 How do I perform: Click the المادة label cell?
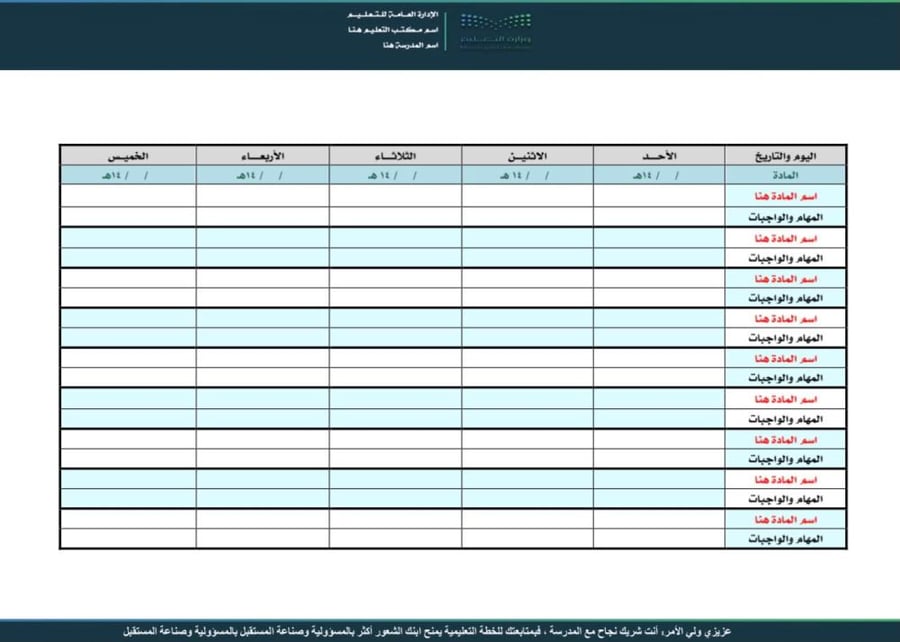pyautogui.click(x=785, y=175)
